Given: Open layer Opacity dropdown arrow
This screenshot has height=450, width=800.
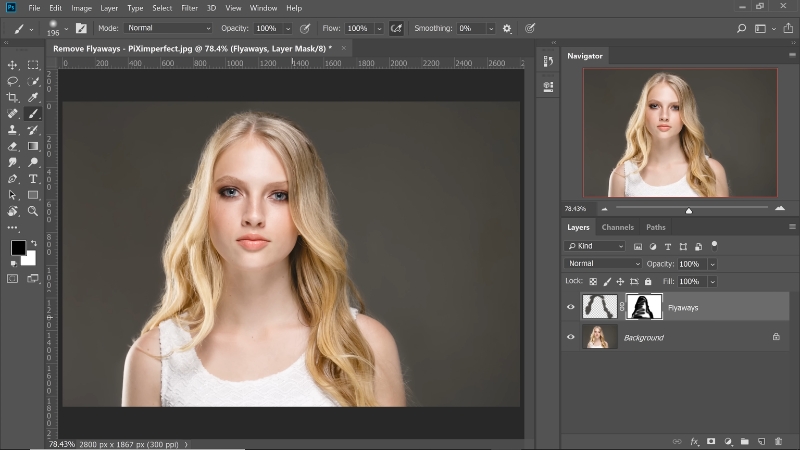Looking at the screenshot, I should pyautogui.click(x=712, y=264).
